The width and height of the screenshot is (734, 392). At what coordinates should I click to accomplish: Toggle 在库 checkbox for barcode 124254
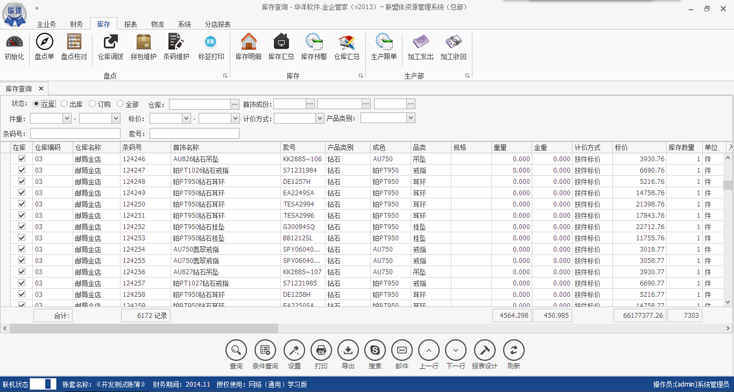(x=22, y=249)
